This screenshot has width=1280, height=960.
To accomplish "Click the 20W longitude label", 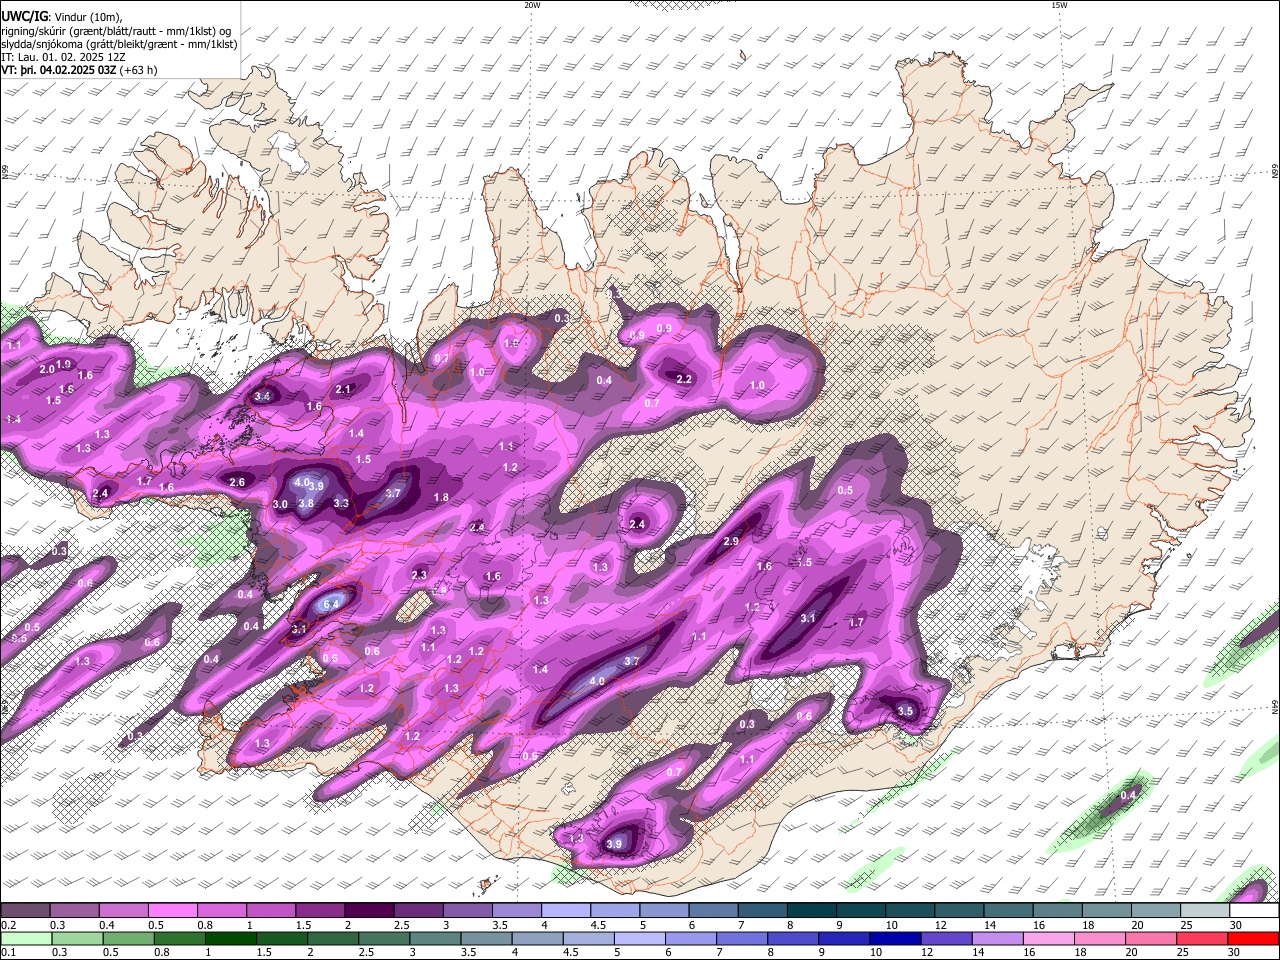I will point(532,5).
